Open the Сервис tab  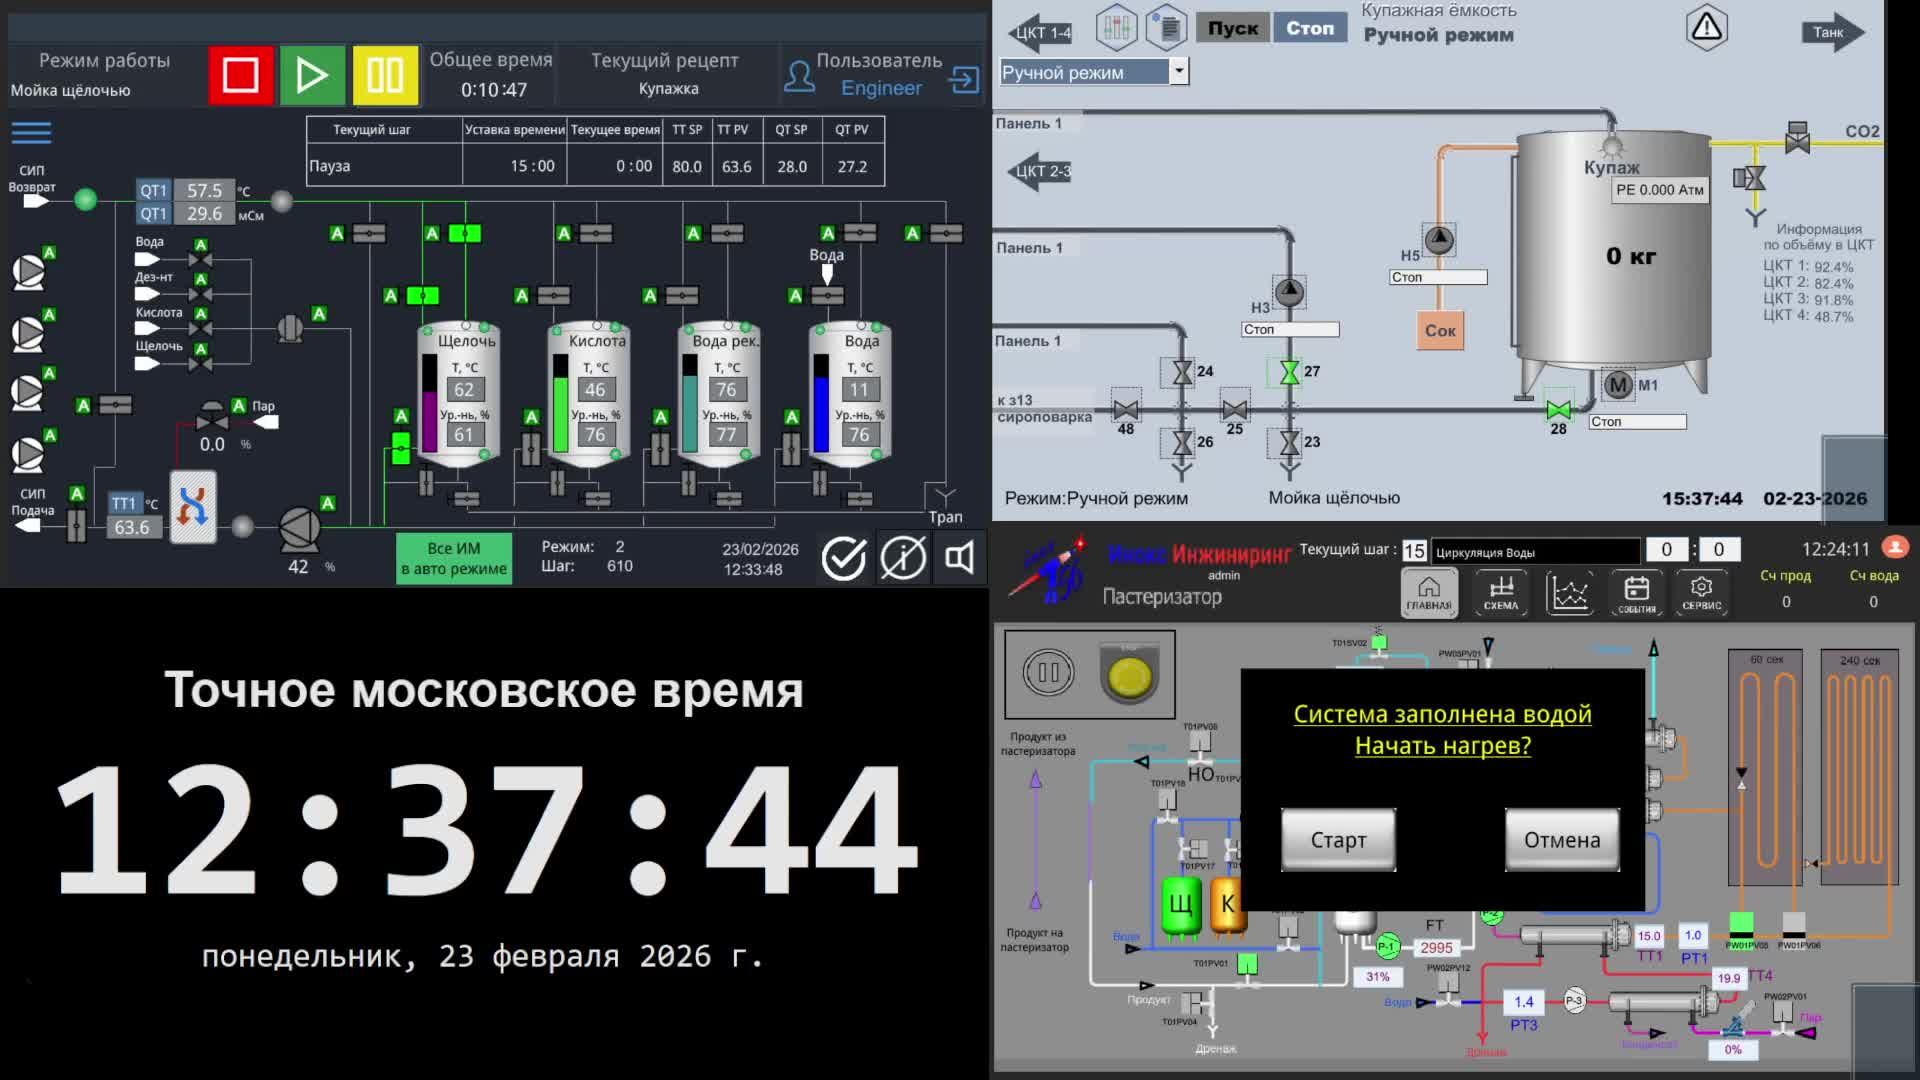(1701, 592)
